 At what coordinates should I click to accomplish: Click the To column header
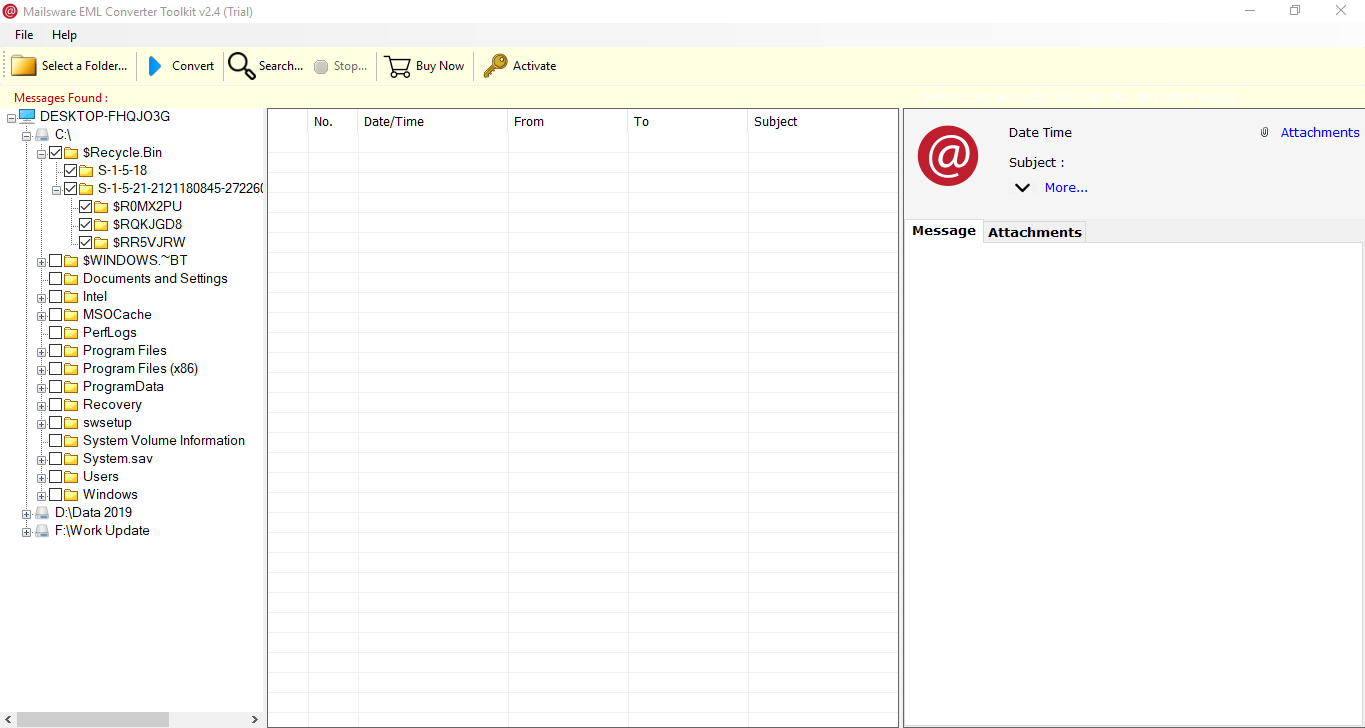click(x=688, y=122)
